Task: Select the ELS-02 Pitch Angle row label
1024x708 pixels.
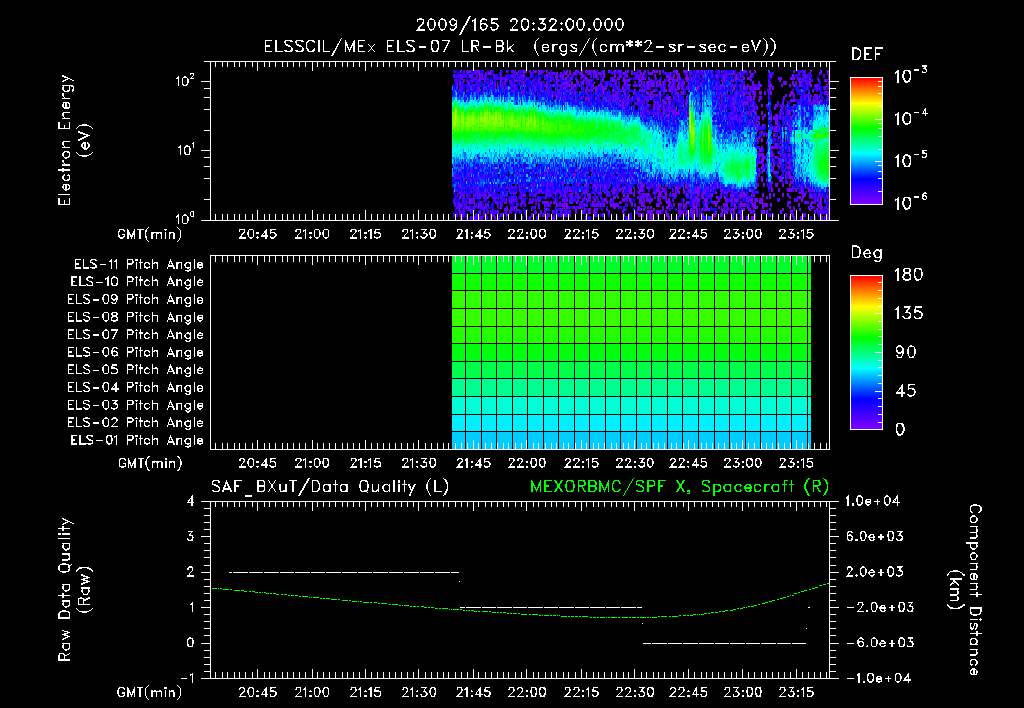Action: [x=136, y=423]
